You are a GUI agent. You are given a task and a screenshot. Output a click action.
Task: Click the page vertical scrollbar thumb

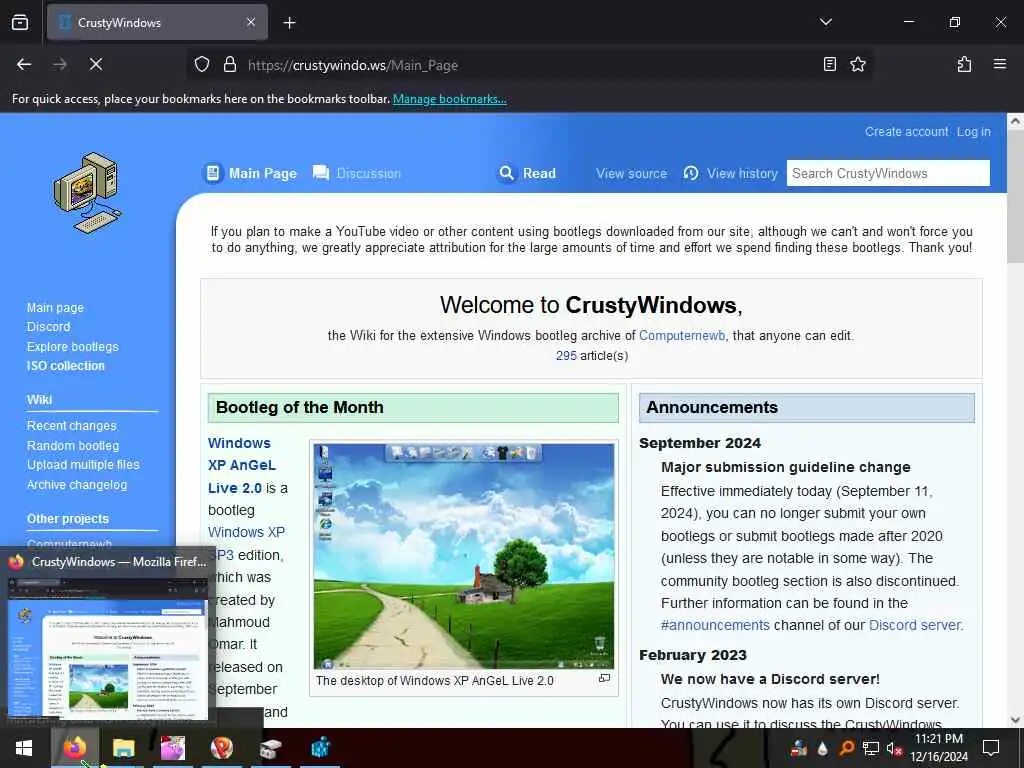1015,197
